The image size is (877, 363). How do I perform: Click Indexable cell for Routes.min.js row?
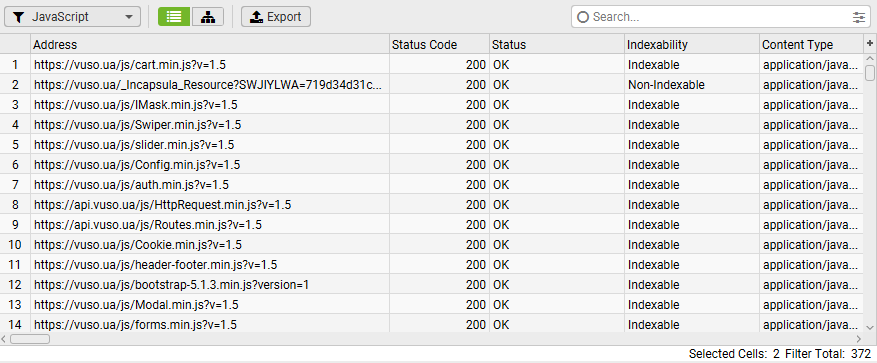point(692,225)
